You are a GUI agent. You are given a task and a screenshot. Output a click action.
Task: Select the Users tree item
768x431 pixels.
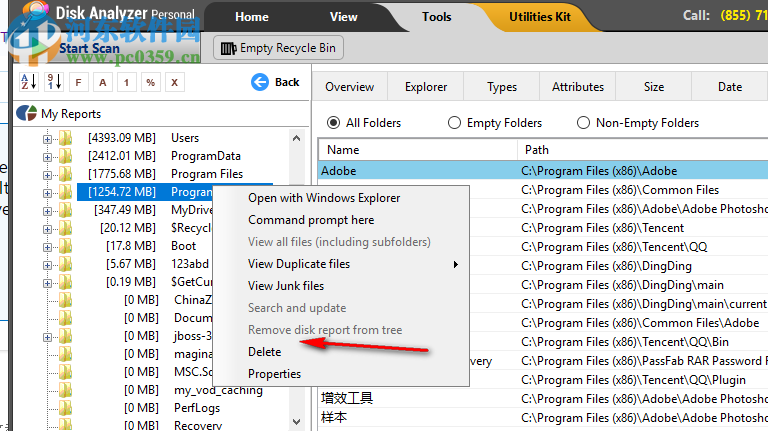coord(185,138)
